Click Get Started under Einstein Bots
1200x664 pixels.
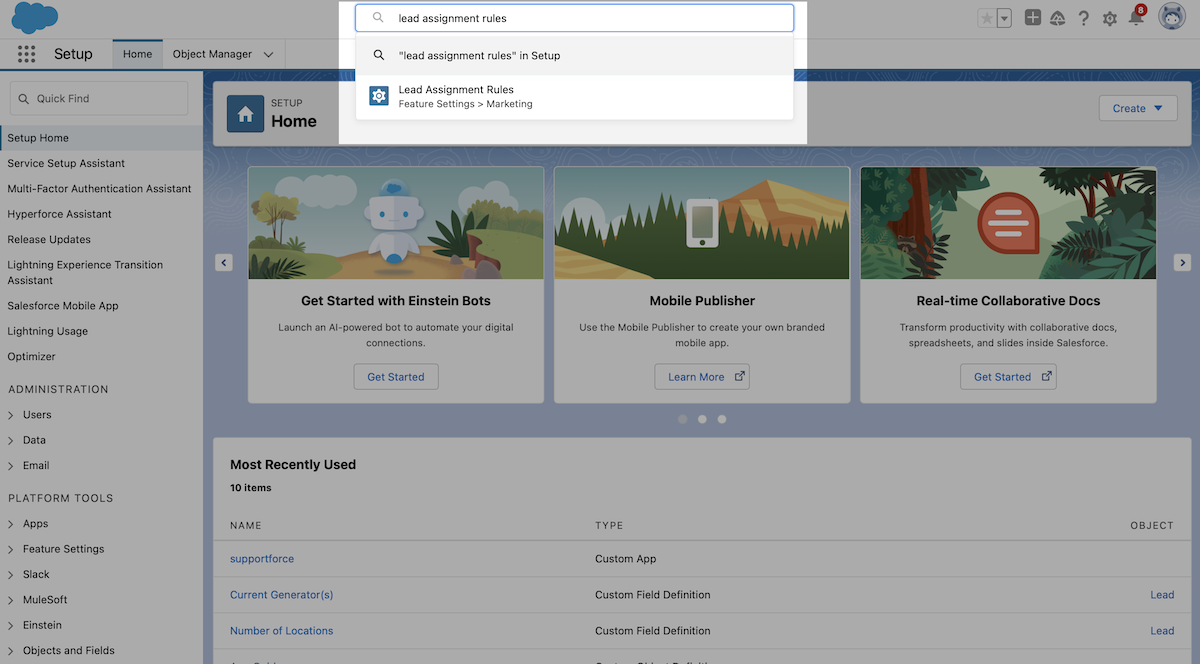396,377
